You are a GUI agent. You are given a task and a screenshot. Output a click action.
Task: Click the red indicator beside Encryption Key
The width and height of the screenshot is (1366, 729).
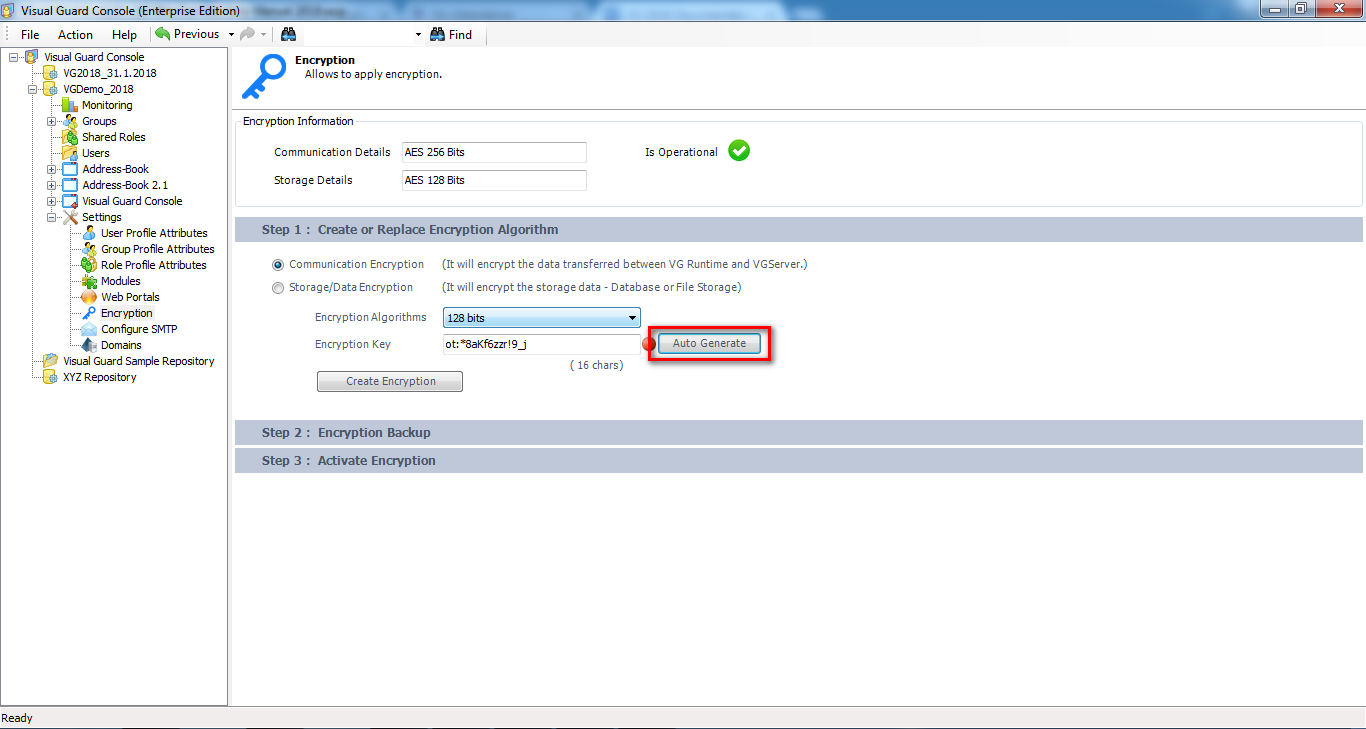[x=648, y=343]
